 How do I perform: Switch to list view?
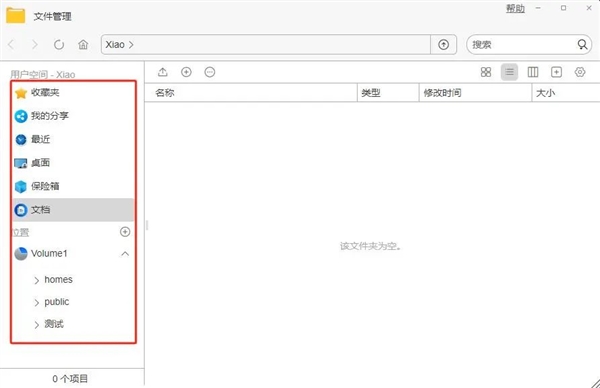click(x=509, y=72)
